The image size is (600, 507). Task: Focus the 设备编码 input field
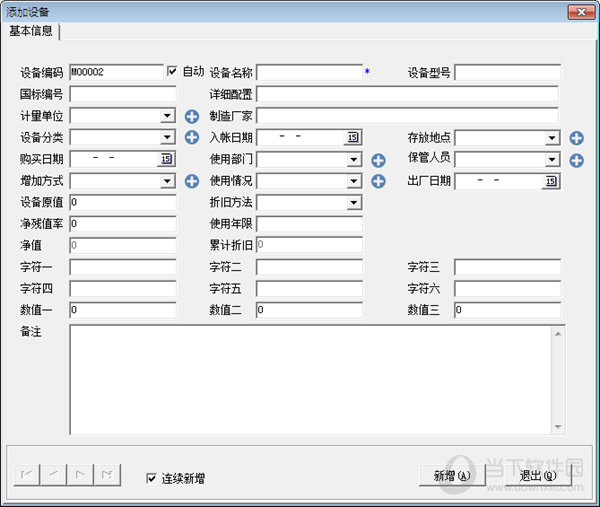coord(116,72)
